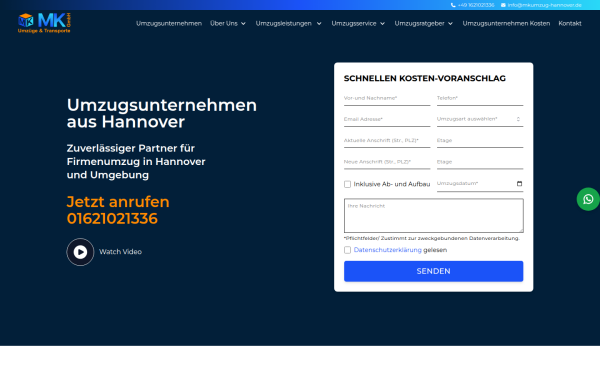Click the info@mkumzug-hannover.de email link

point(545,5)
